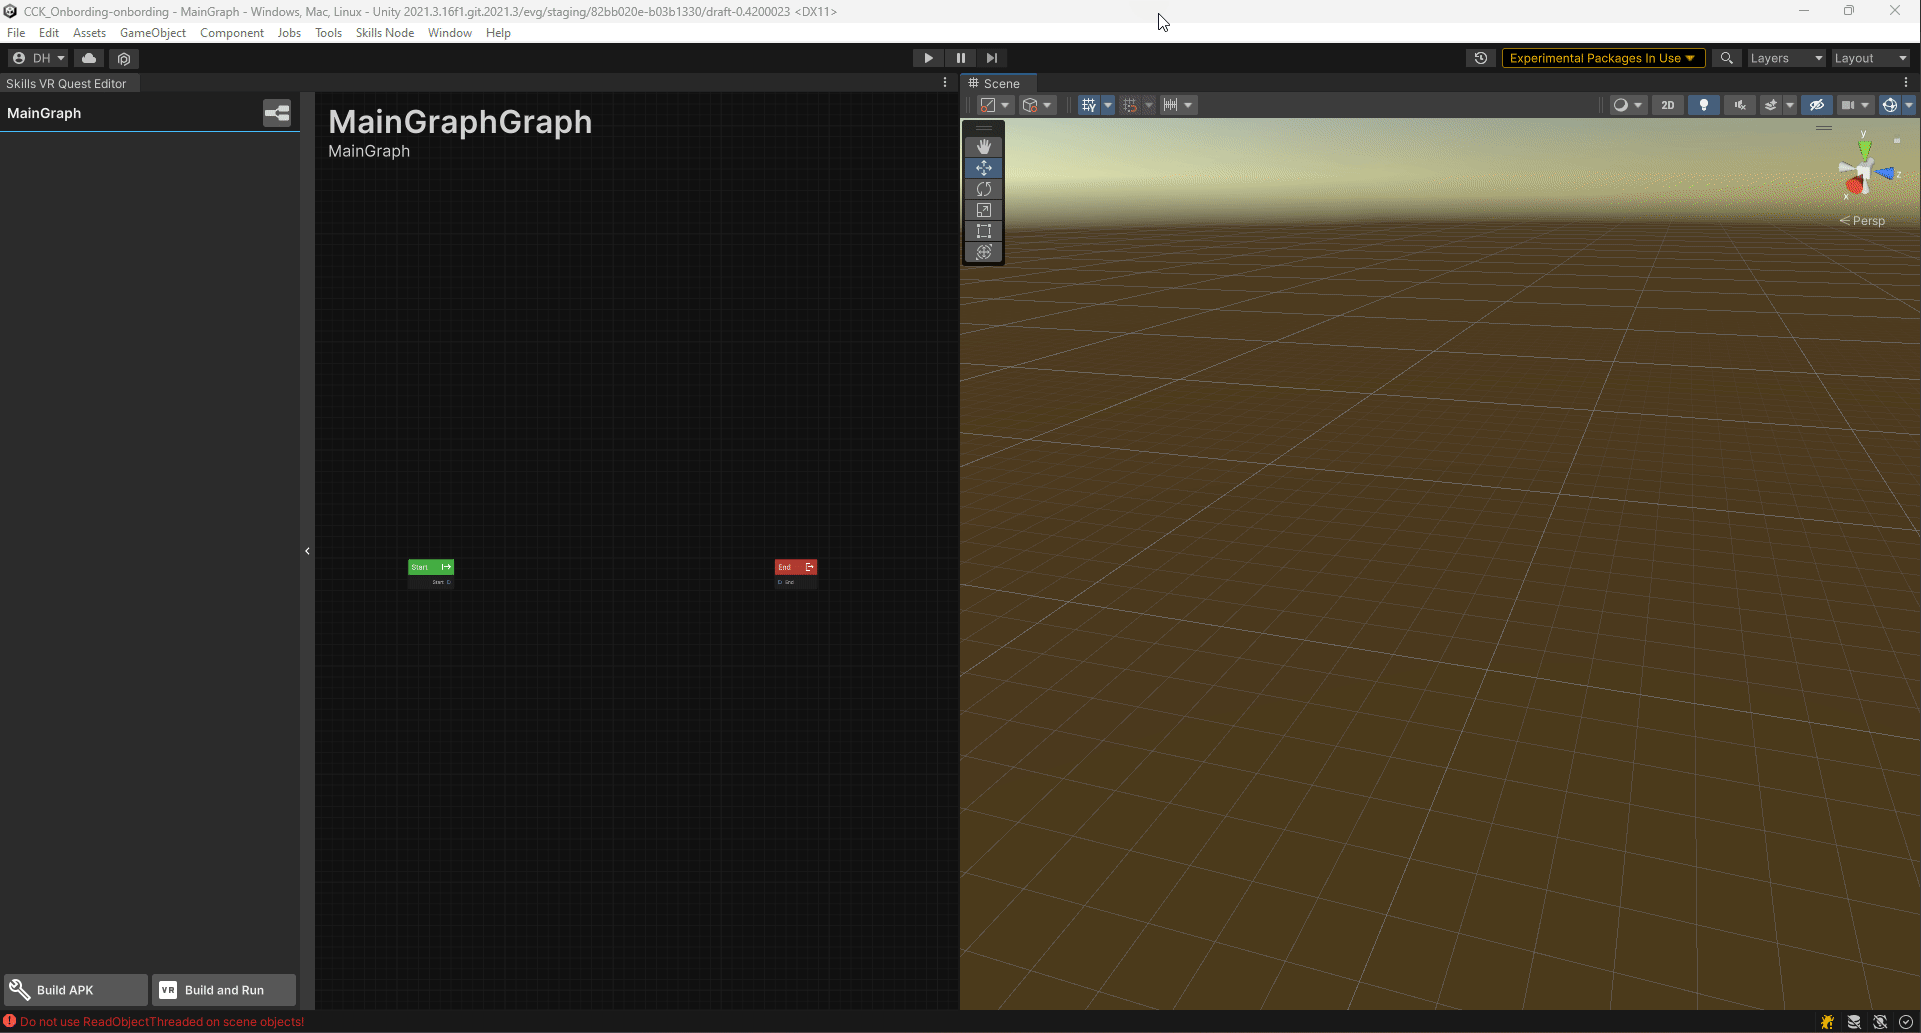Click the Build and Run button
This screenshot has height=1033, width=1921.
[224, 990]
